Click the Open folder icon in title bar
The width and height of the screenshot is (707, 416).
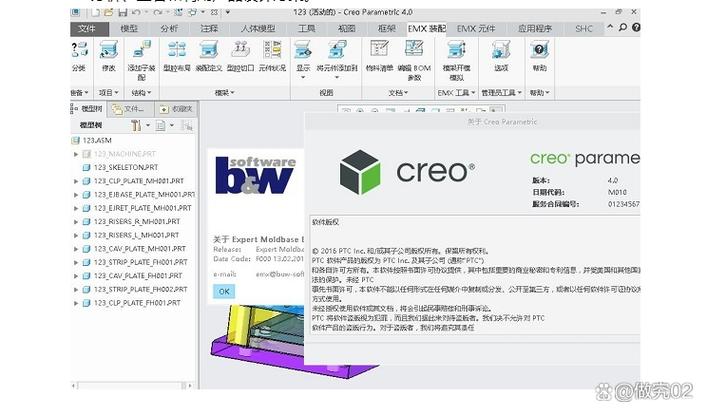[x=108, y=13]
